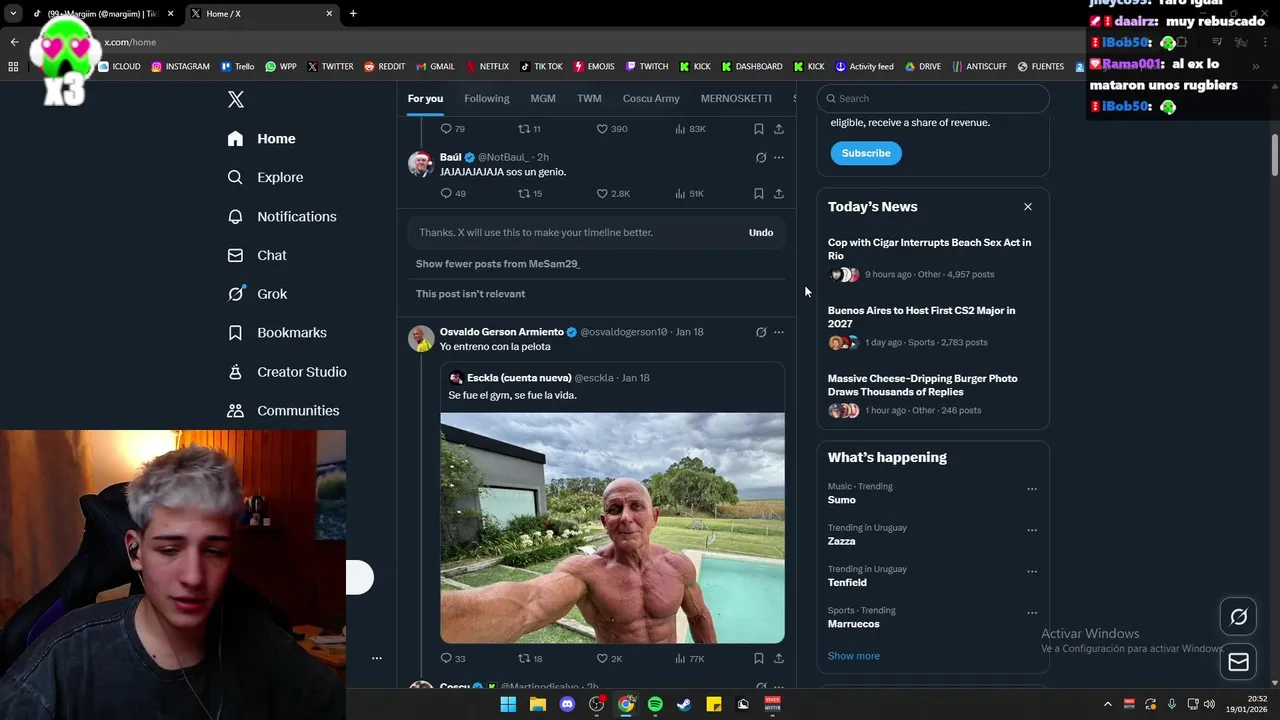Open Spotify from the taskbar
This screenshot has height=720, width=1280.
[x=655, y=704]
